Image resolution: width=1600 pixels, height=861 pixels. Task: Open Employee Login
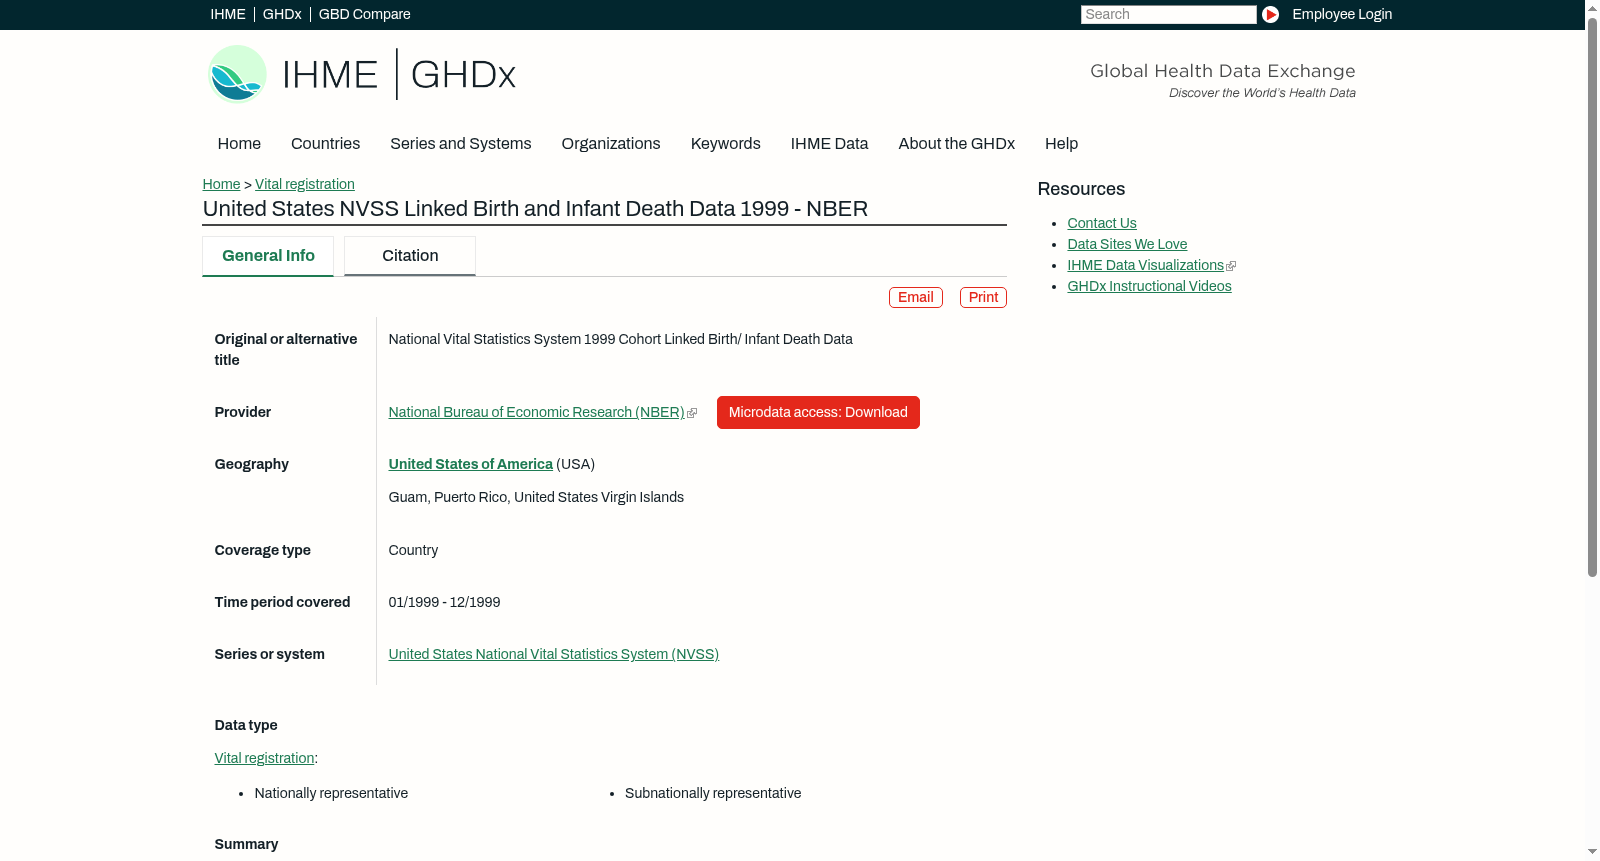pyautogui.click(x=1341, y=14)
